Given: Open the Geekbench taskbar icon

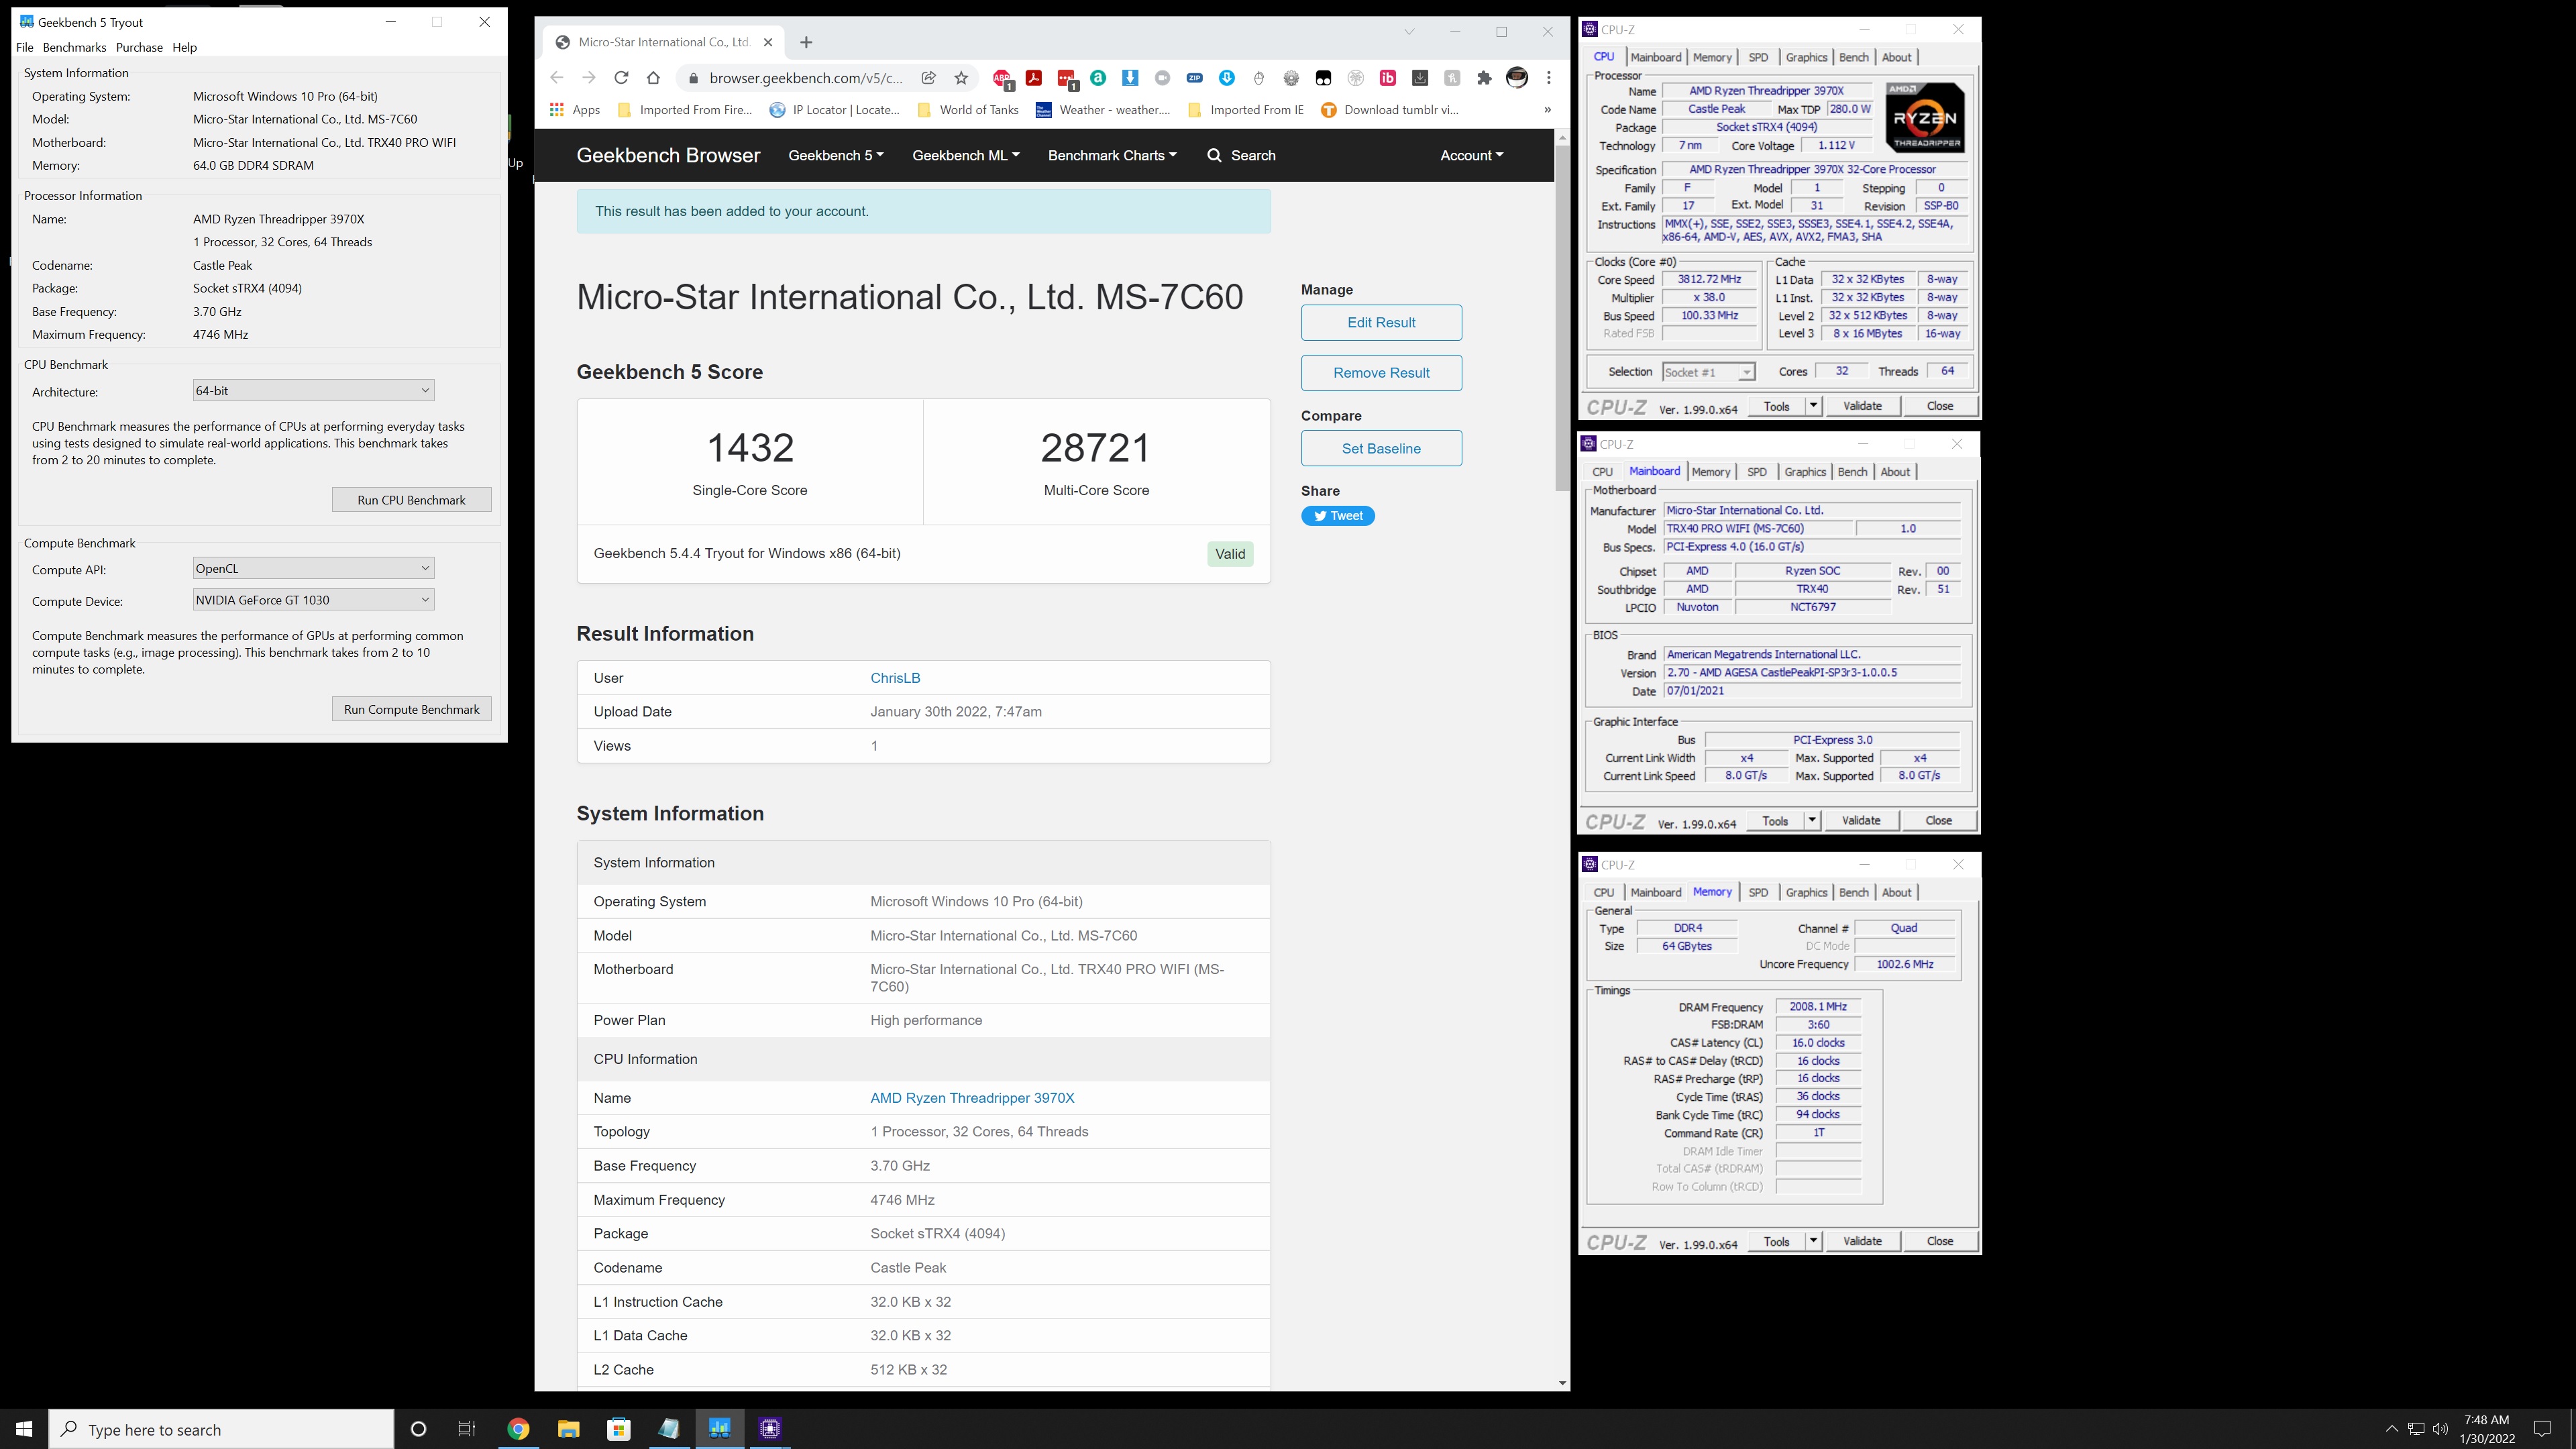Looking at the screenshot, I should point(720,1429).
